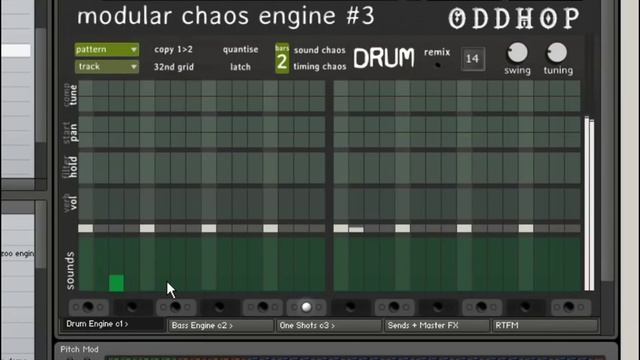Switch to the Bass Engine c2 tab
Screen dimensions: 640x360
220,325
